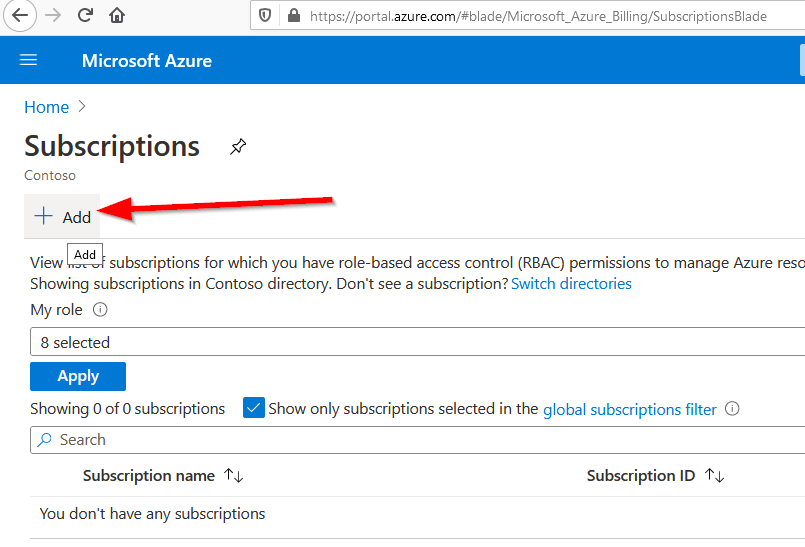Image resolution: width=805 pixels, height=547 pixels.
Task: Sort by Subscription ID column header
Action: point(641,476)
